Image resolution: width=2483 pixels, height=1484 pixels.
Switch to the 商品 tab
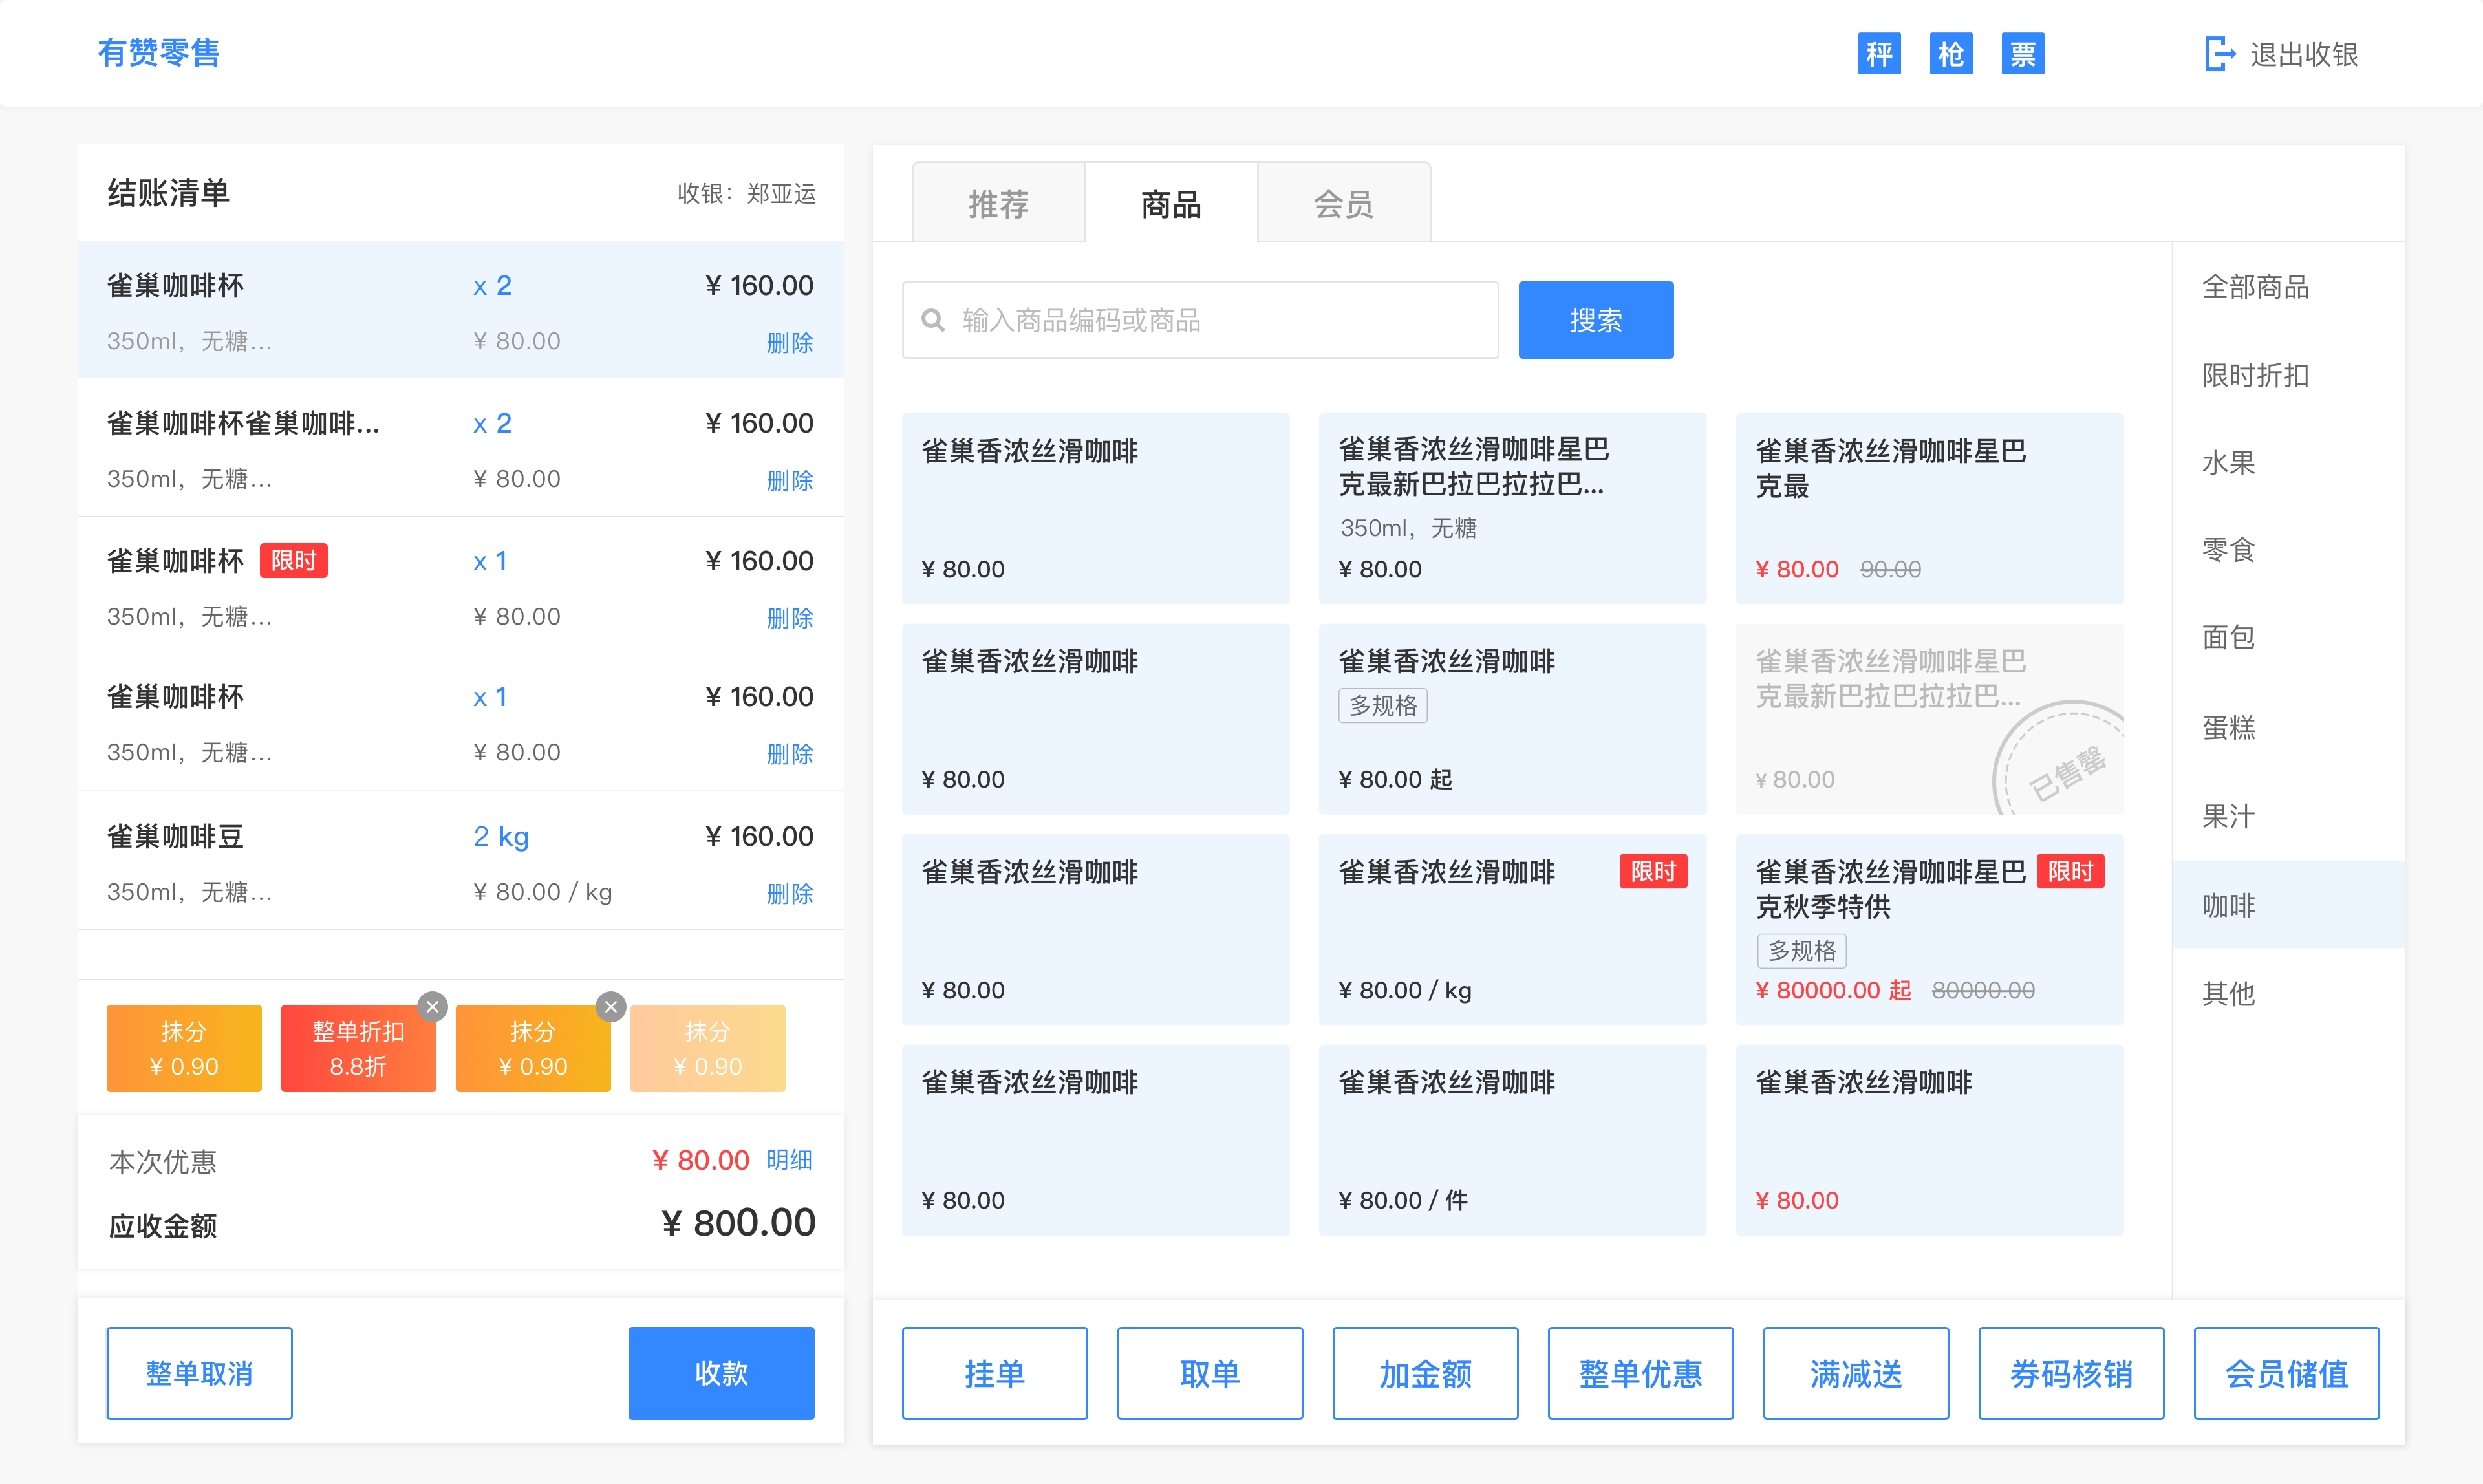(1171, 204)
